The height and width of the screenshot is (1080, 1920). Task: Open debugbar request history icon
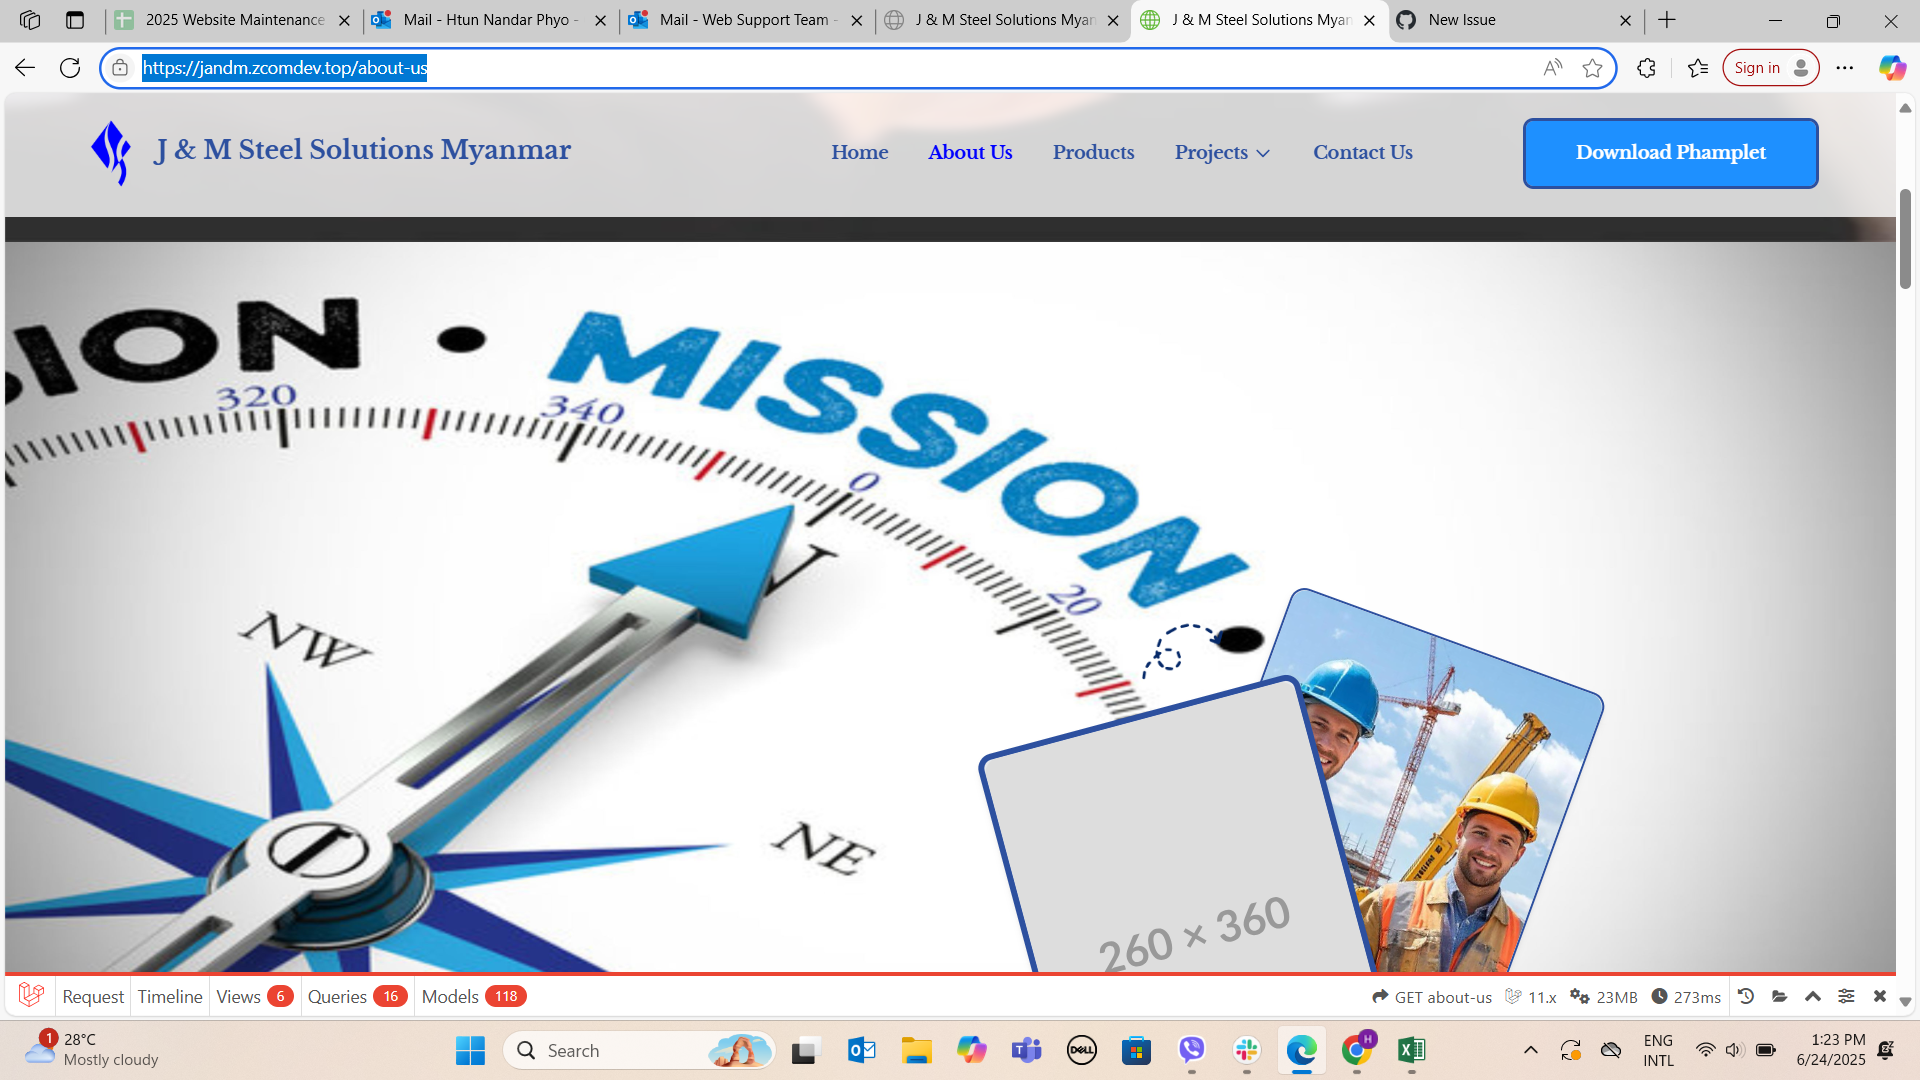1746,996
